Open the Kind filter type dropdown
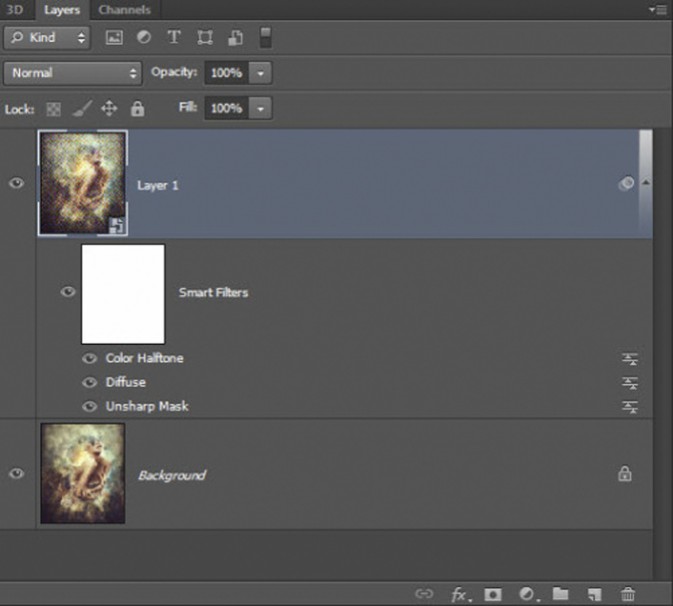673x606 pixels. (47, 38)
